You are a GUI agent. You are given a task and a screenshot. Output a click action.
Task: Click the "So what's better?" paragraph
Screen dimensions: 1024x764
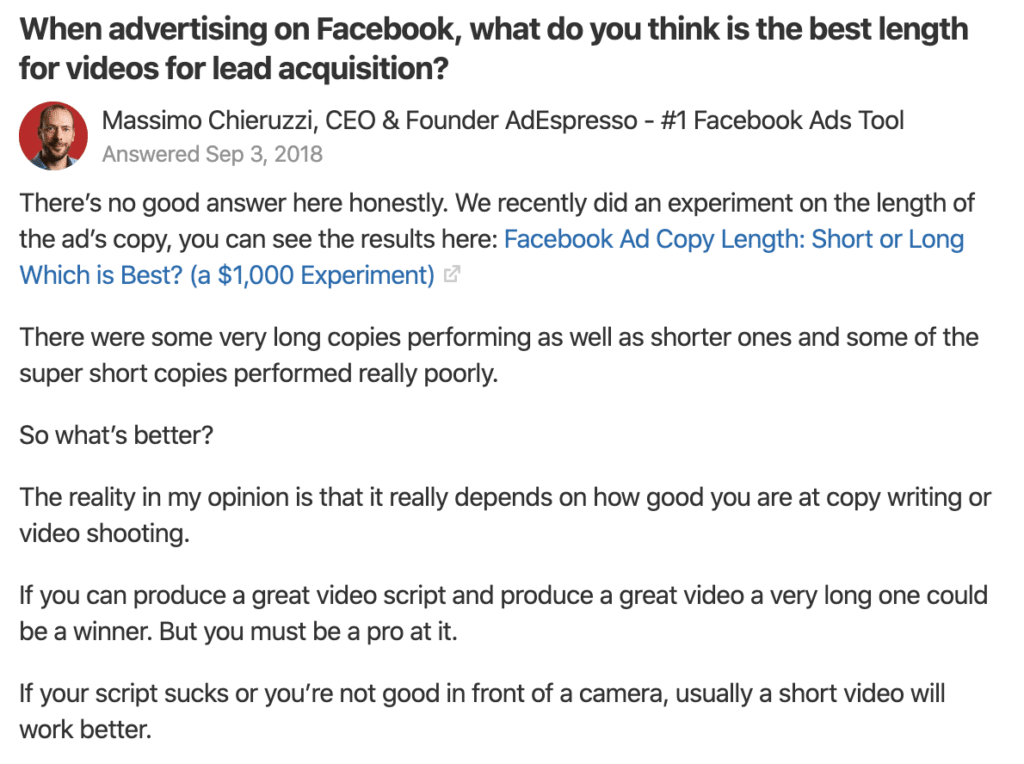116,435
